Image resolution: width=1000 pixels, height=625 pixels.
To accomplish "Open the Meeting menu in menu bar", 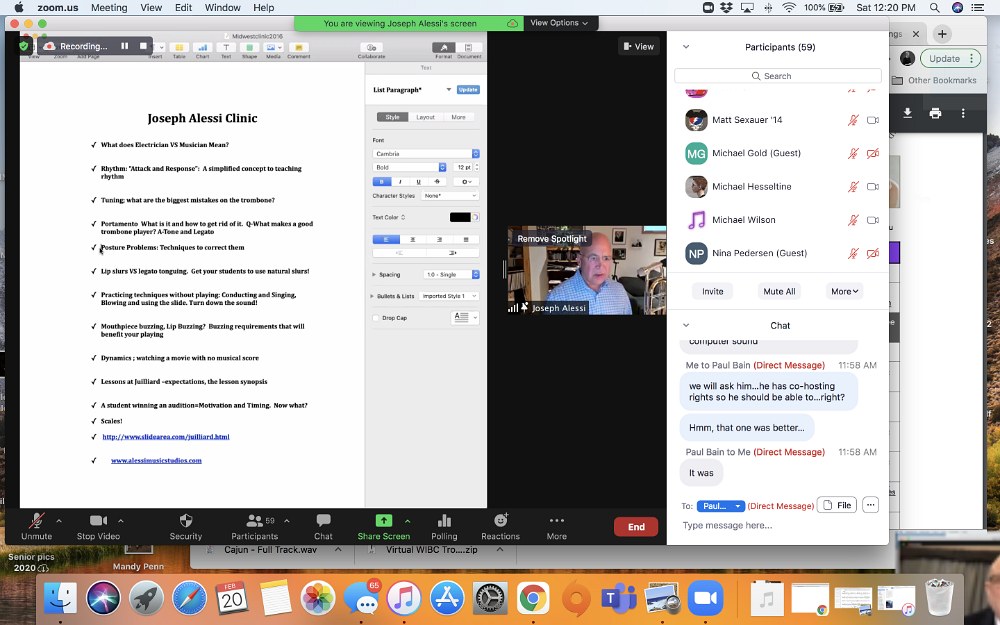I will coord(109,8).
